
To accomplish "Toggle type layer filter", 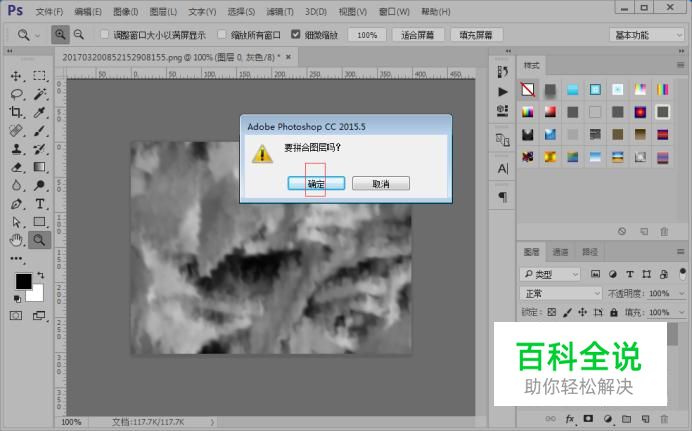I will [x=630, y=274].
